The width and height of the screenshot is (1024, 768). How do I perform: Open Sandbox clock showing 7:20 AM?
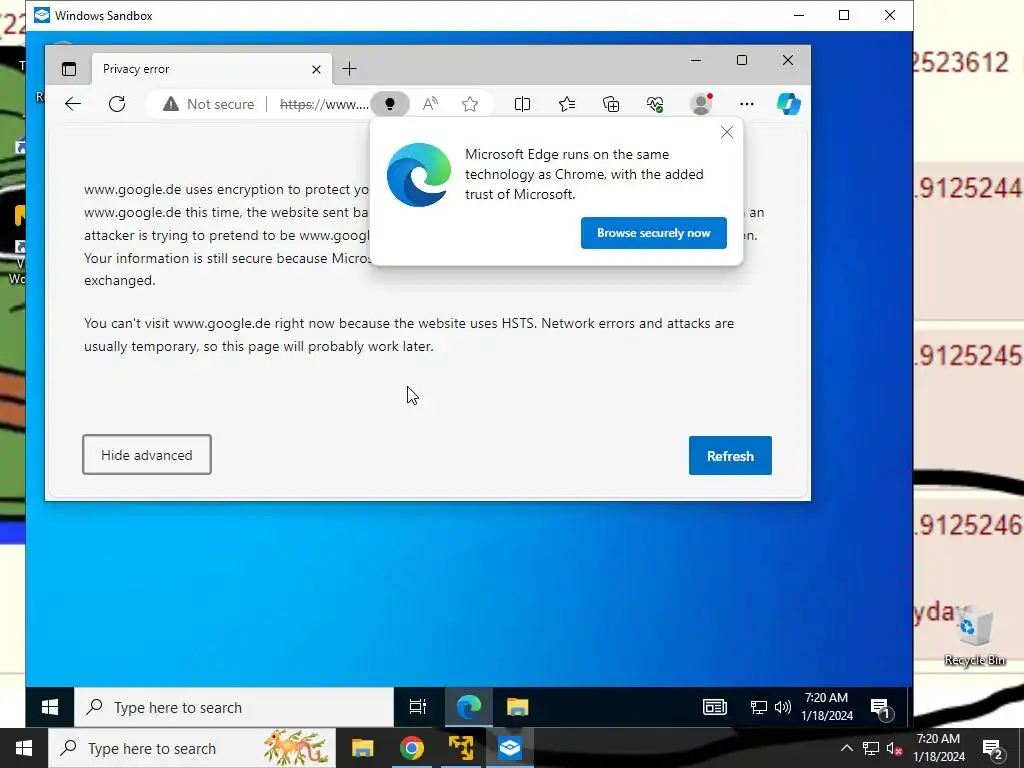coord(827,707)
